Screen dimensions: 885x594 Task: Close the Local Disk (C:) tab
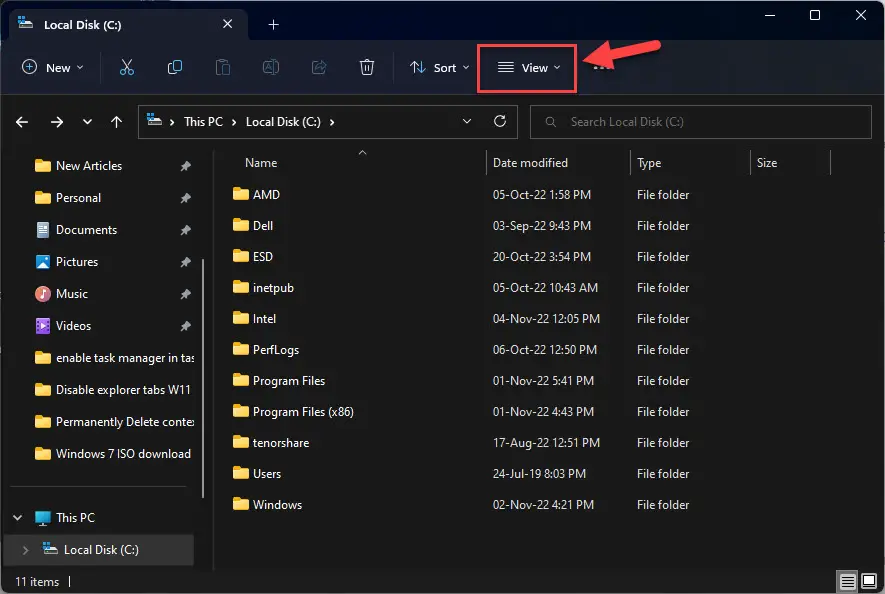tap(227, 24)
